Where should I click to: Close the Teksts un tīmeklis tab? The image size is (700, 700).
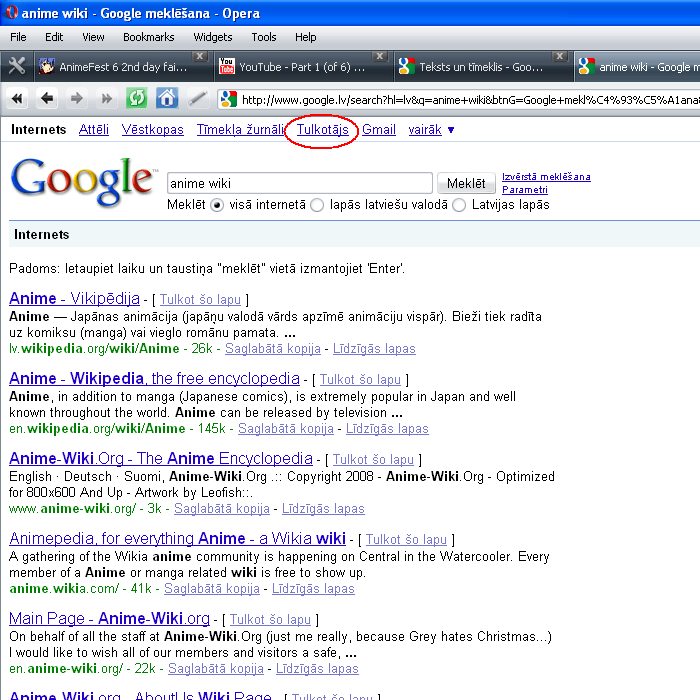[x=559, y=56]
